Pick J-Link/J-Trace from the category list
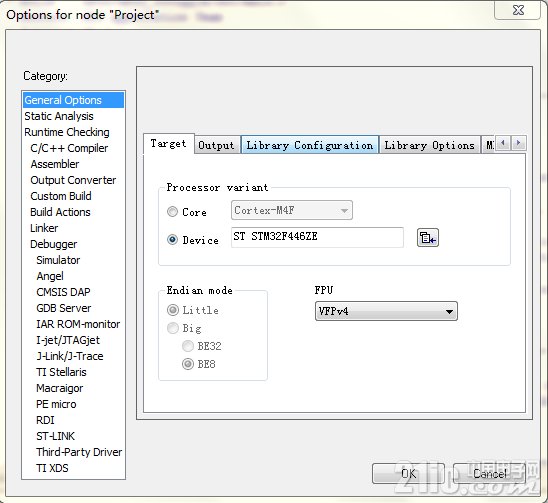Image resolution: width=548 pixels, height=503 pixels. pos(70,356)
